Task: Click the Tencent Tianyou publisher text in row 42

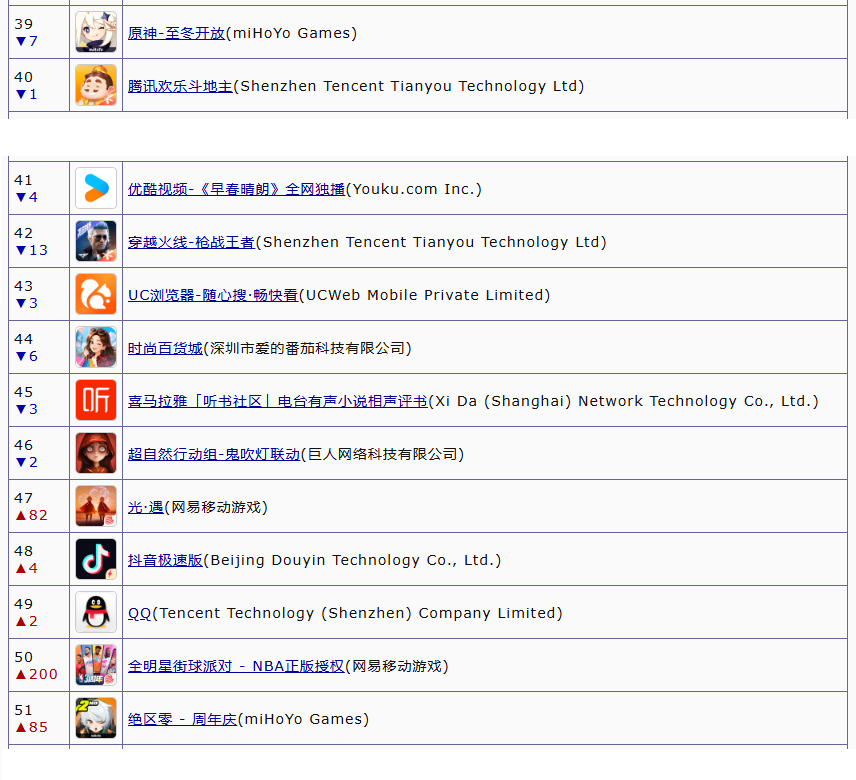Action: point(431,242)
